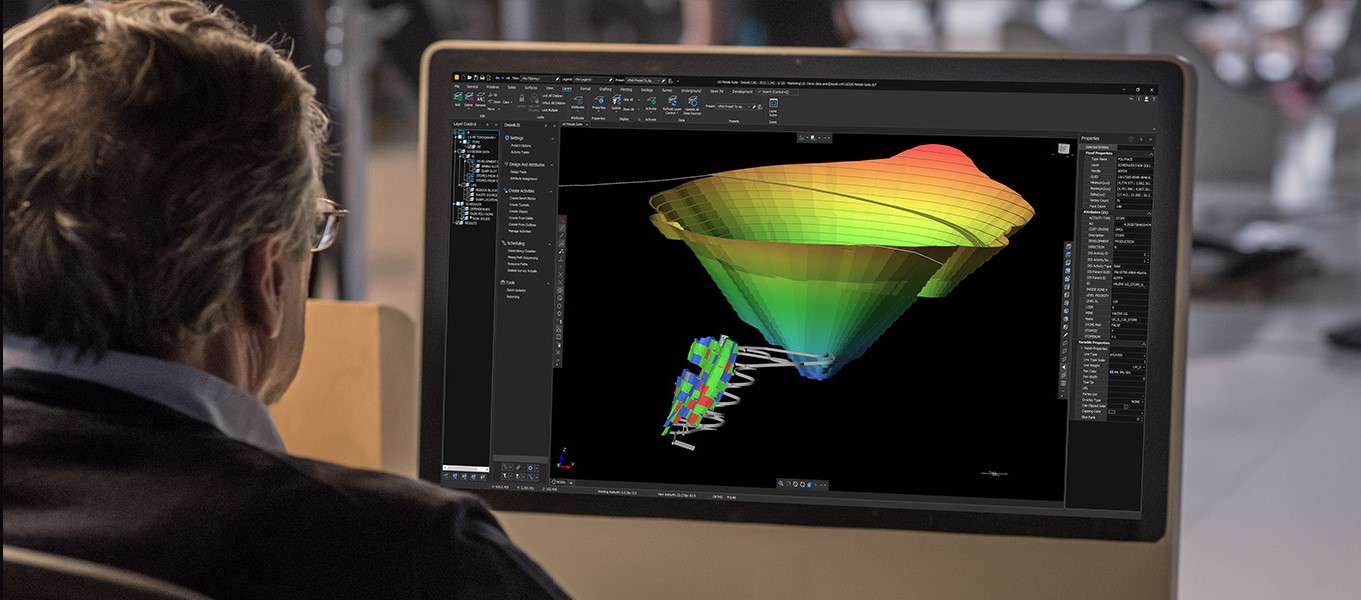The image size is (1361, 600).
Task: Click the view cube in the viewport corner
Action: pos(1061,148)
